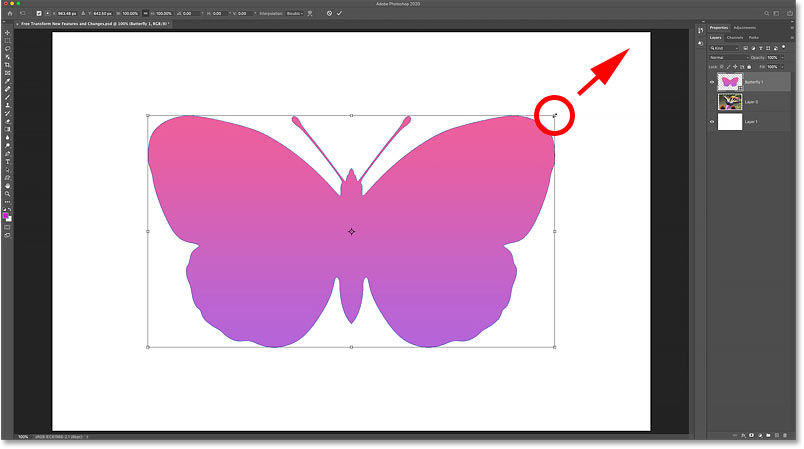Switch to the Layers tab
804x449 pixels.
click(x=715, y=37)
